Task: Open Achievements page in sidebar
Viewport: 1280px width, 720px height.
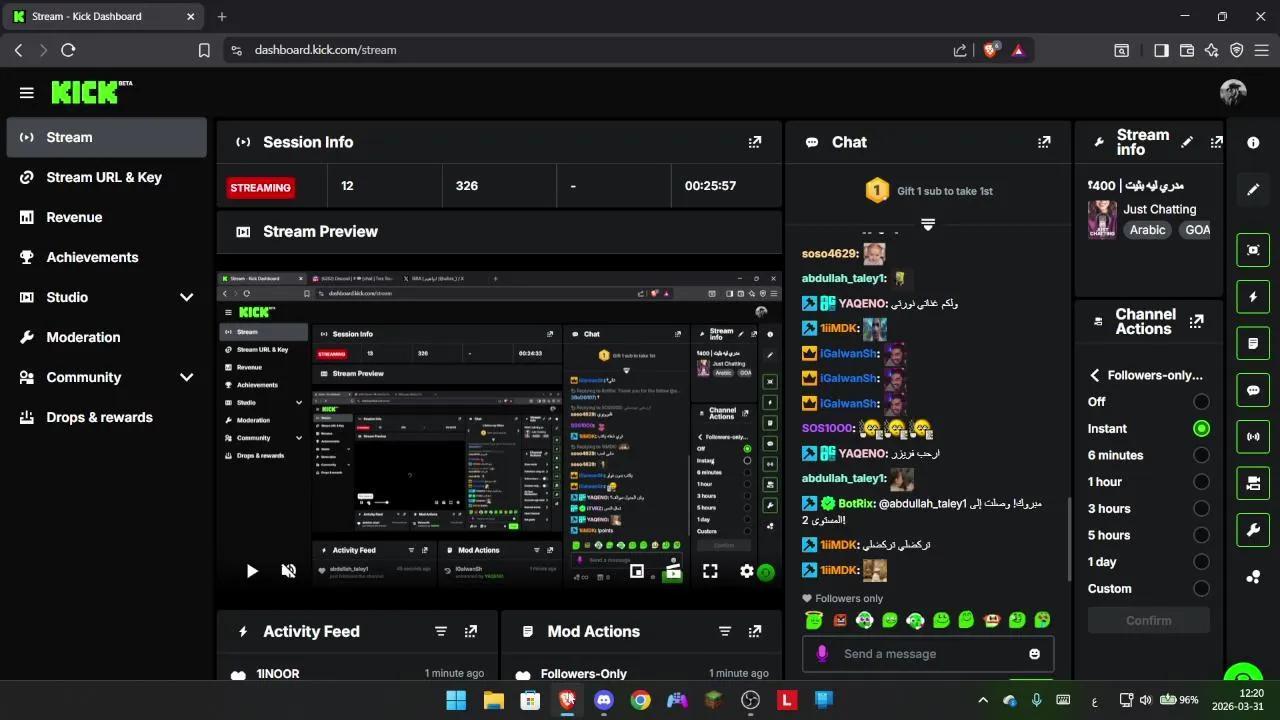Action: coord(107,257)
